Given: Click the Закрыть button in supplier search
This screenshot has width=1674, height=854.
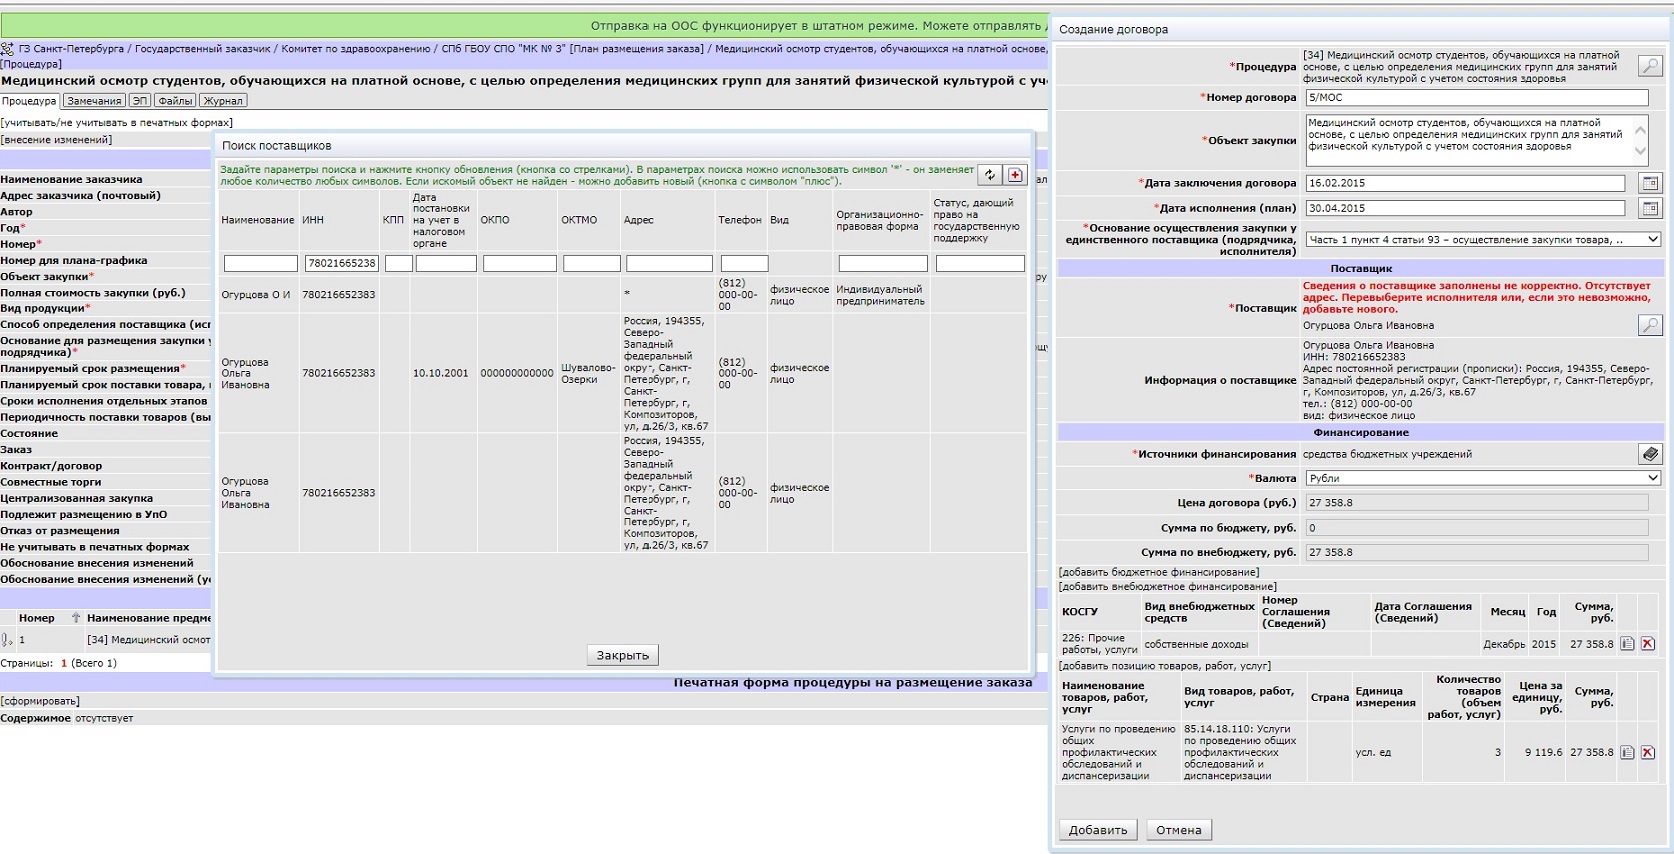Looking at the screenshot, I should (x=622, y=655).
